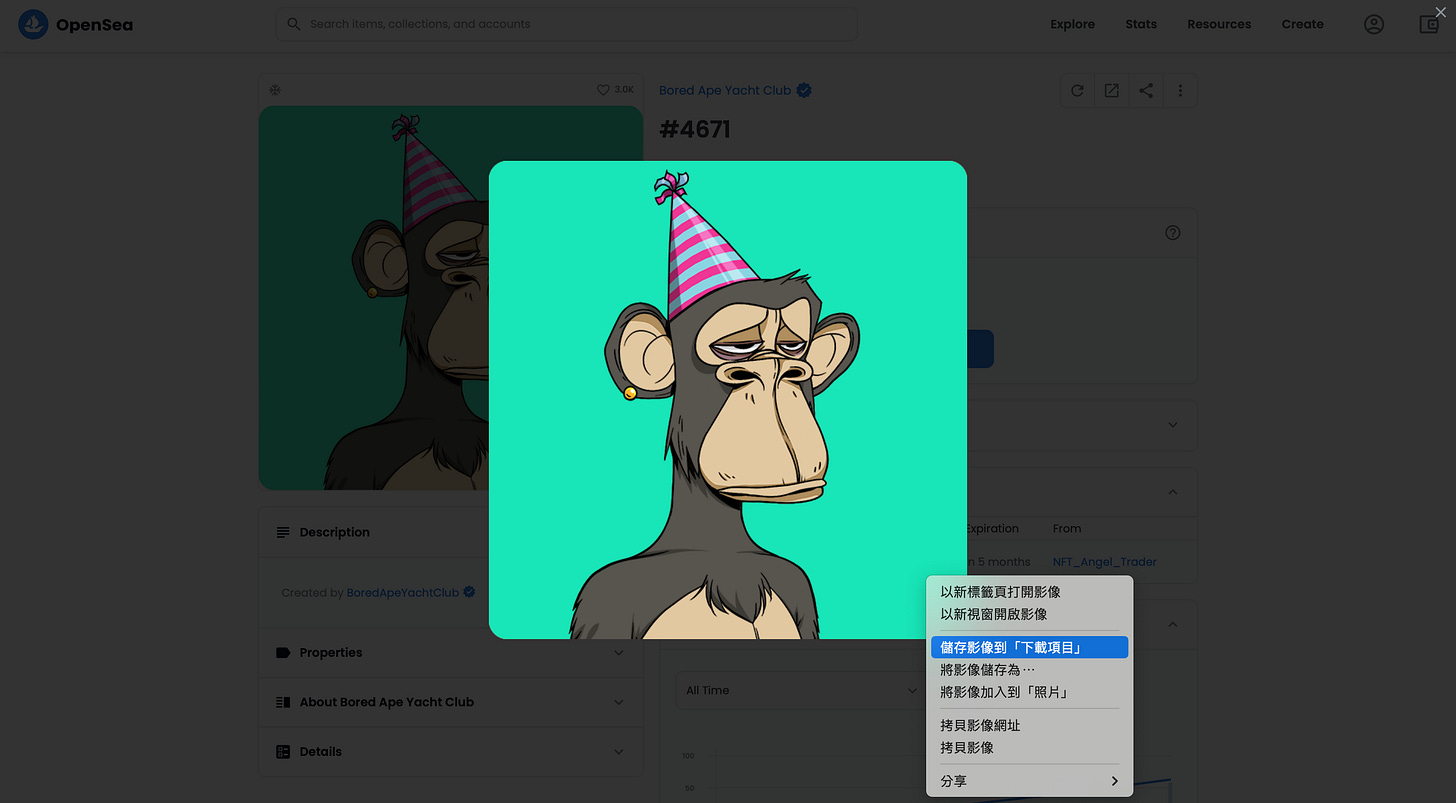
Task: Open the three-dot more options icon
Action: pyautogui.click(x=1180, y=91)
